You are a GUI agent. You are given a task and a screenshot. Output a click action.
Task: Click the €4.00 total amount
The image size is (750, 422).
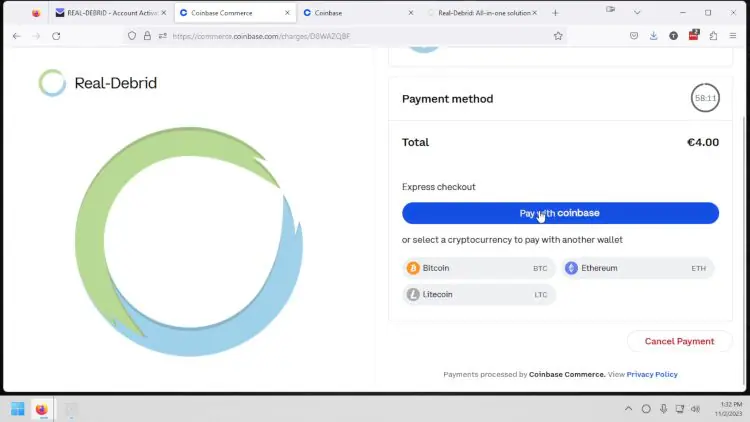pos(703,142)
